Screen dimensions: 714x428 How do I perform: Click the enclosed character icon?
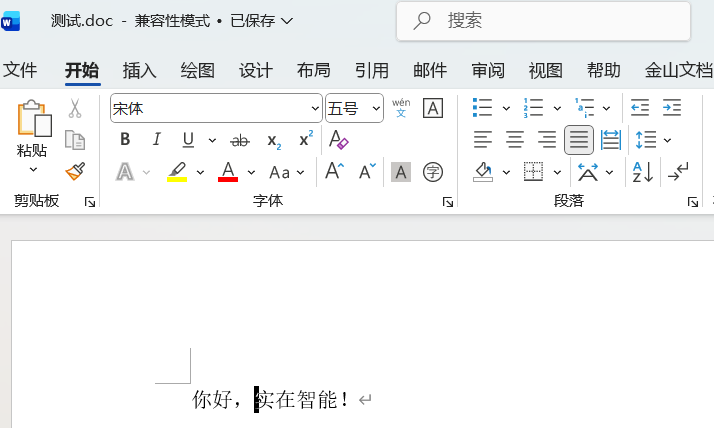click(433, 172)
